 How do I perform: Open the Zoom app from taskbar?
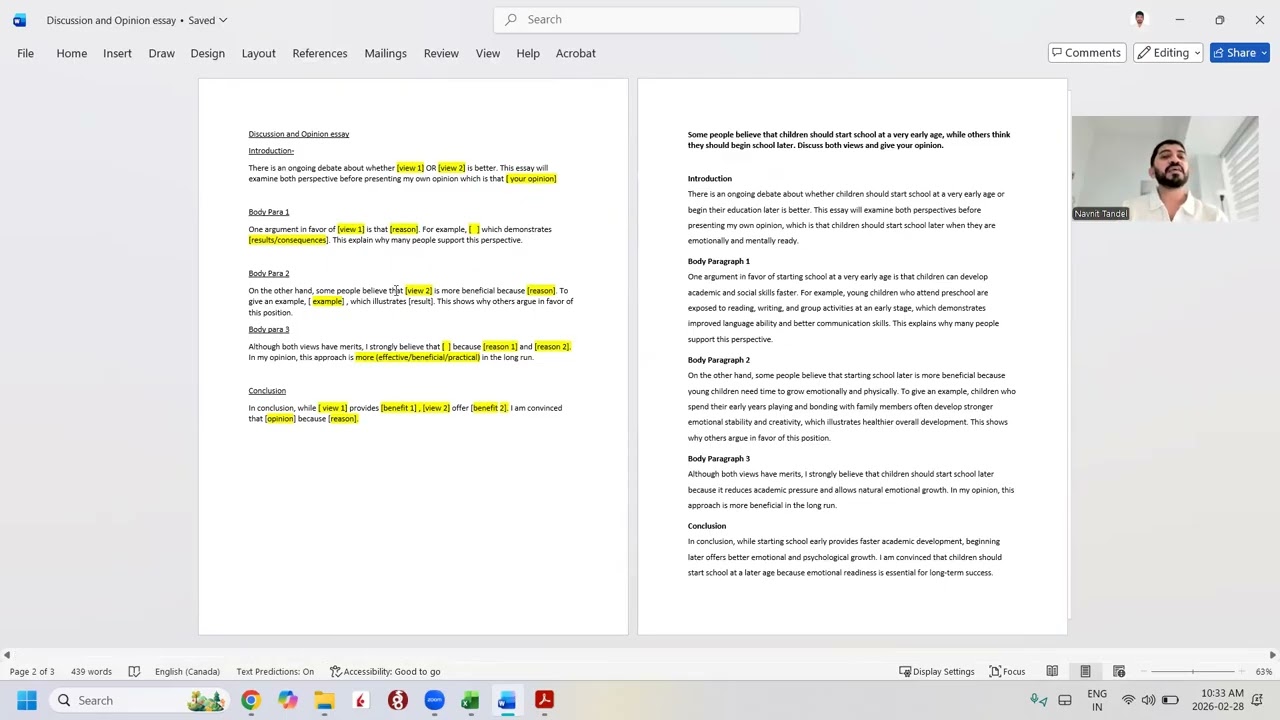434,700
